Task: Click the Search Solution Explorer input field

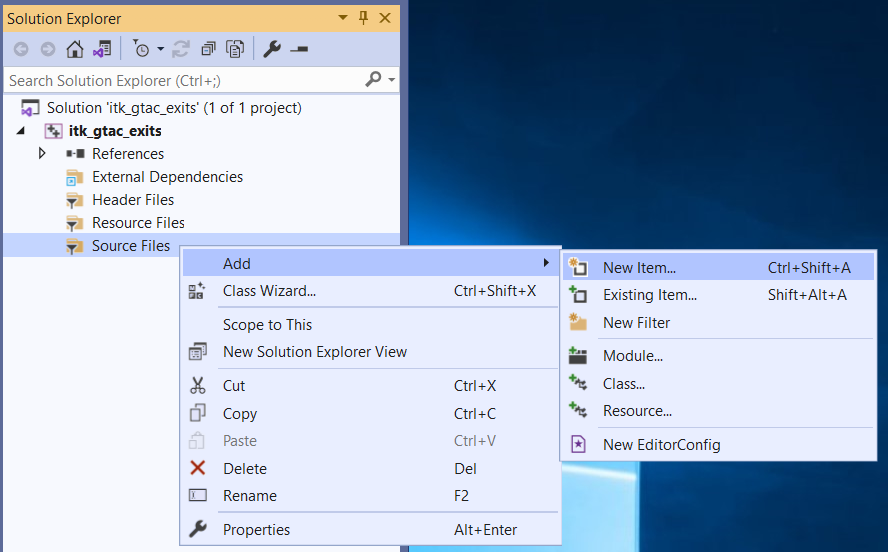Action: (x=180, y=80)
